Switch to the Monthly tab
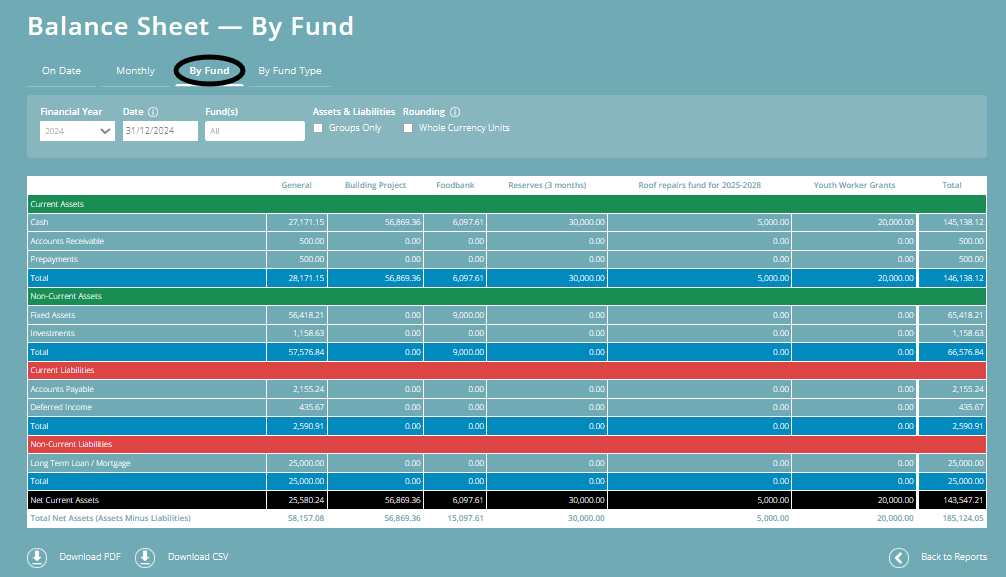The width and height of the screenshot is (1006, 577). coord(135,71)
